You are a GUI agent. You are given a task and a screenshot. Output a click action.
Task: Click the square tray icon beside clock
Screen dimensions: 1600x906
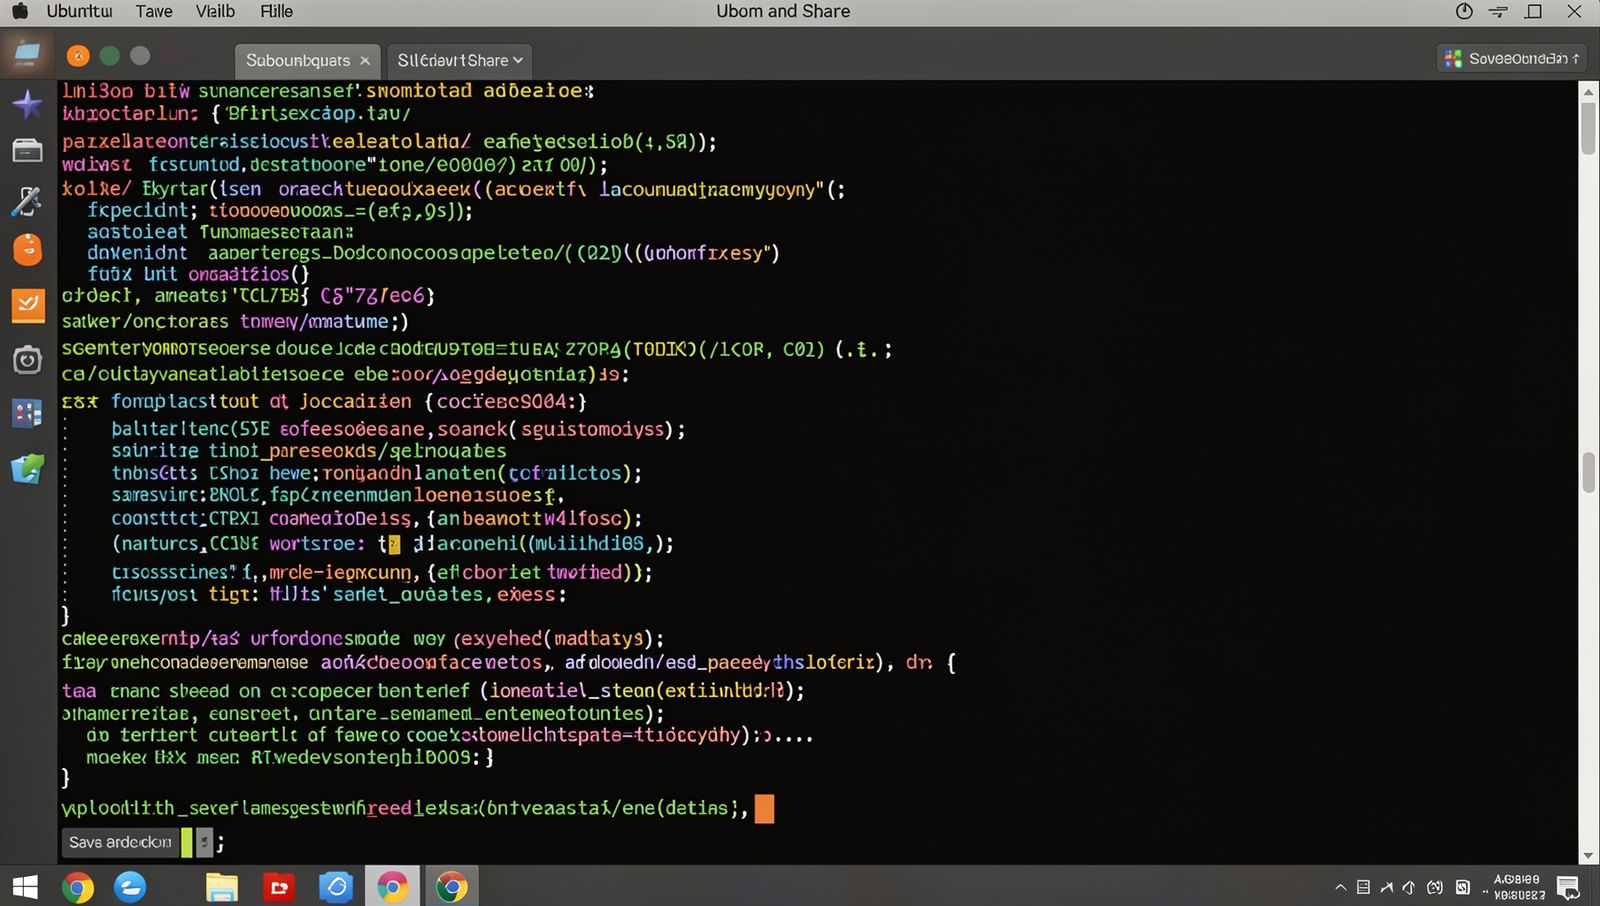1463,887
